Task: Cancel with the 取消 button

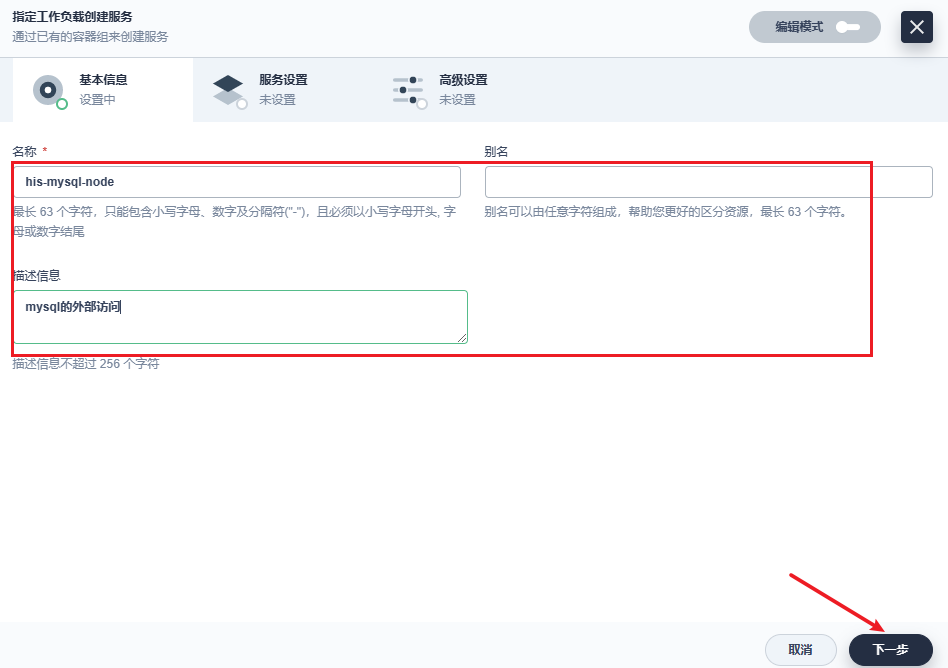Action: [x=800, y=650]
